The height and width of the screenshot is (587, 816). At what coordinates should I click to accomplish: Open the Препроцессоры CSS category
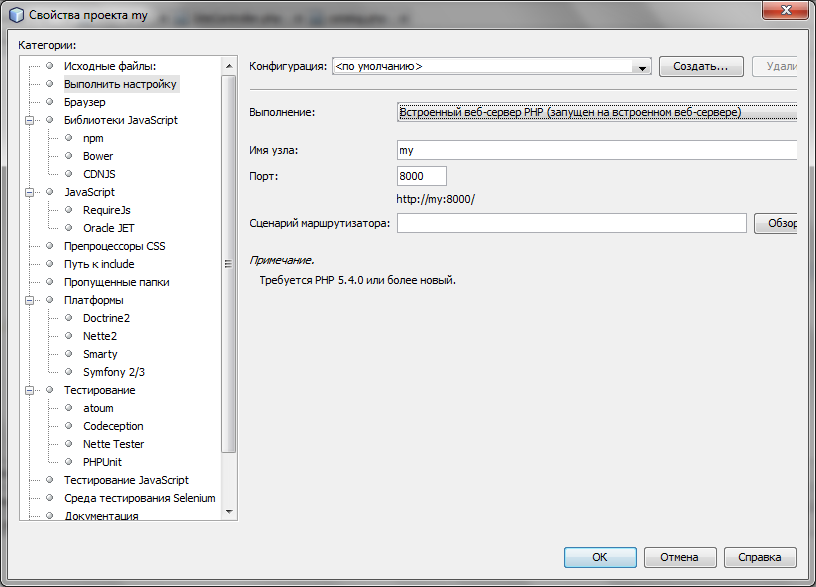pyautogui.click(x=114, y=246)
